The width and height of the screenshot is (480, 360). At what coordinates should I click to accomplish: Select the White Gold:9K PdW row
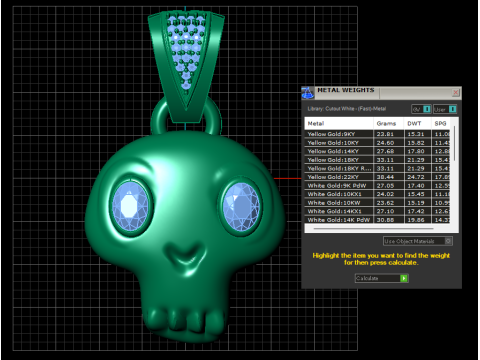point(377,186)
